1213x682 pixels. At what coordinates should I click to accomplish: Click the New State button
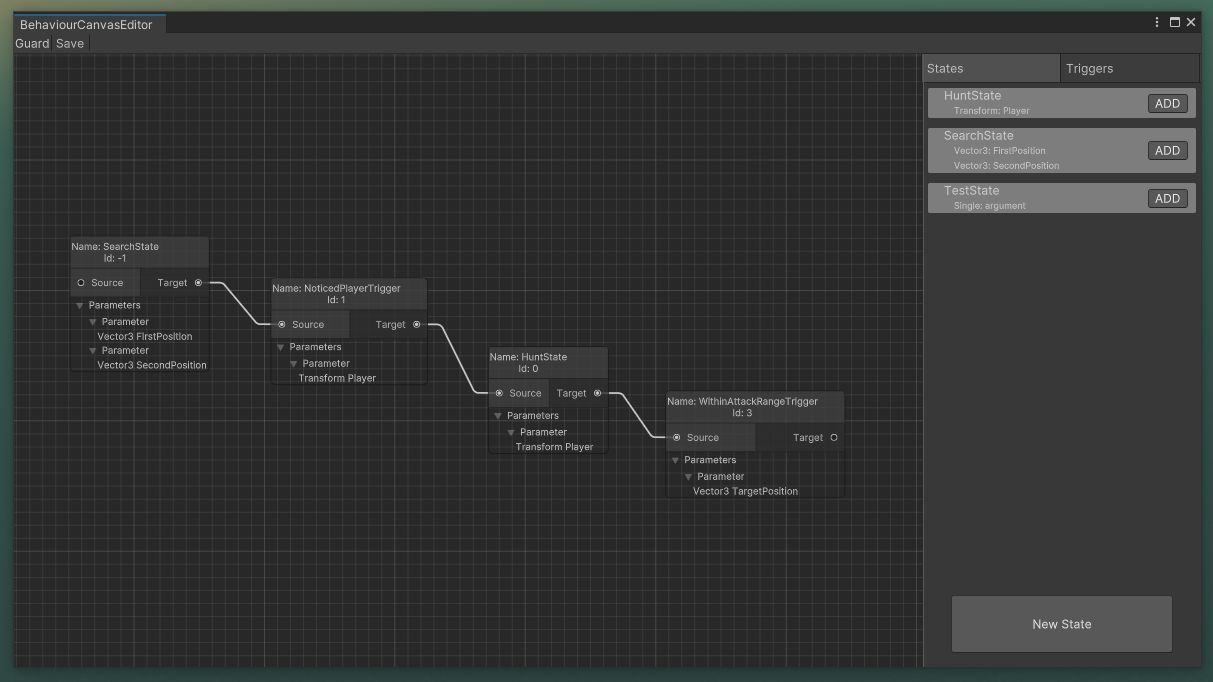coord(1061,623)
